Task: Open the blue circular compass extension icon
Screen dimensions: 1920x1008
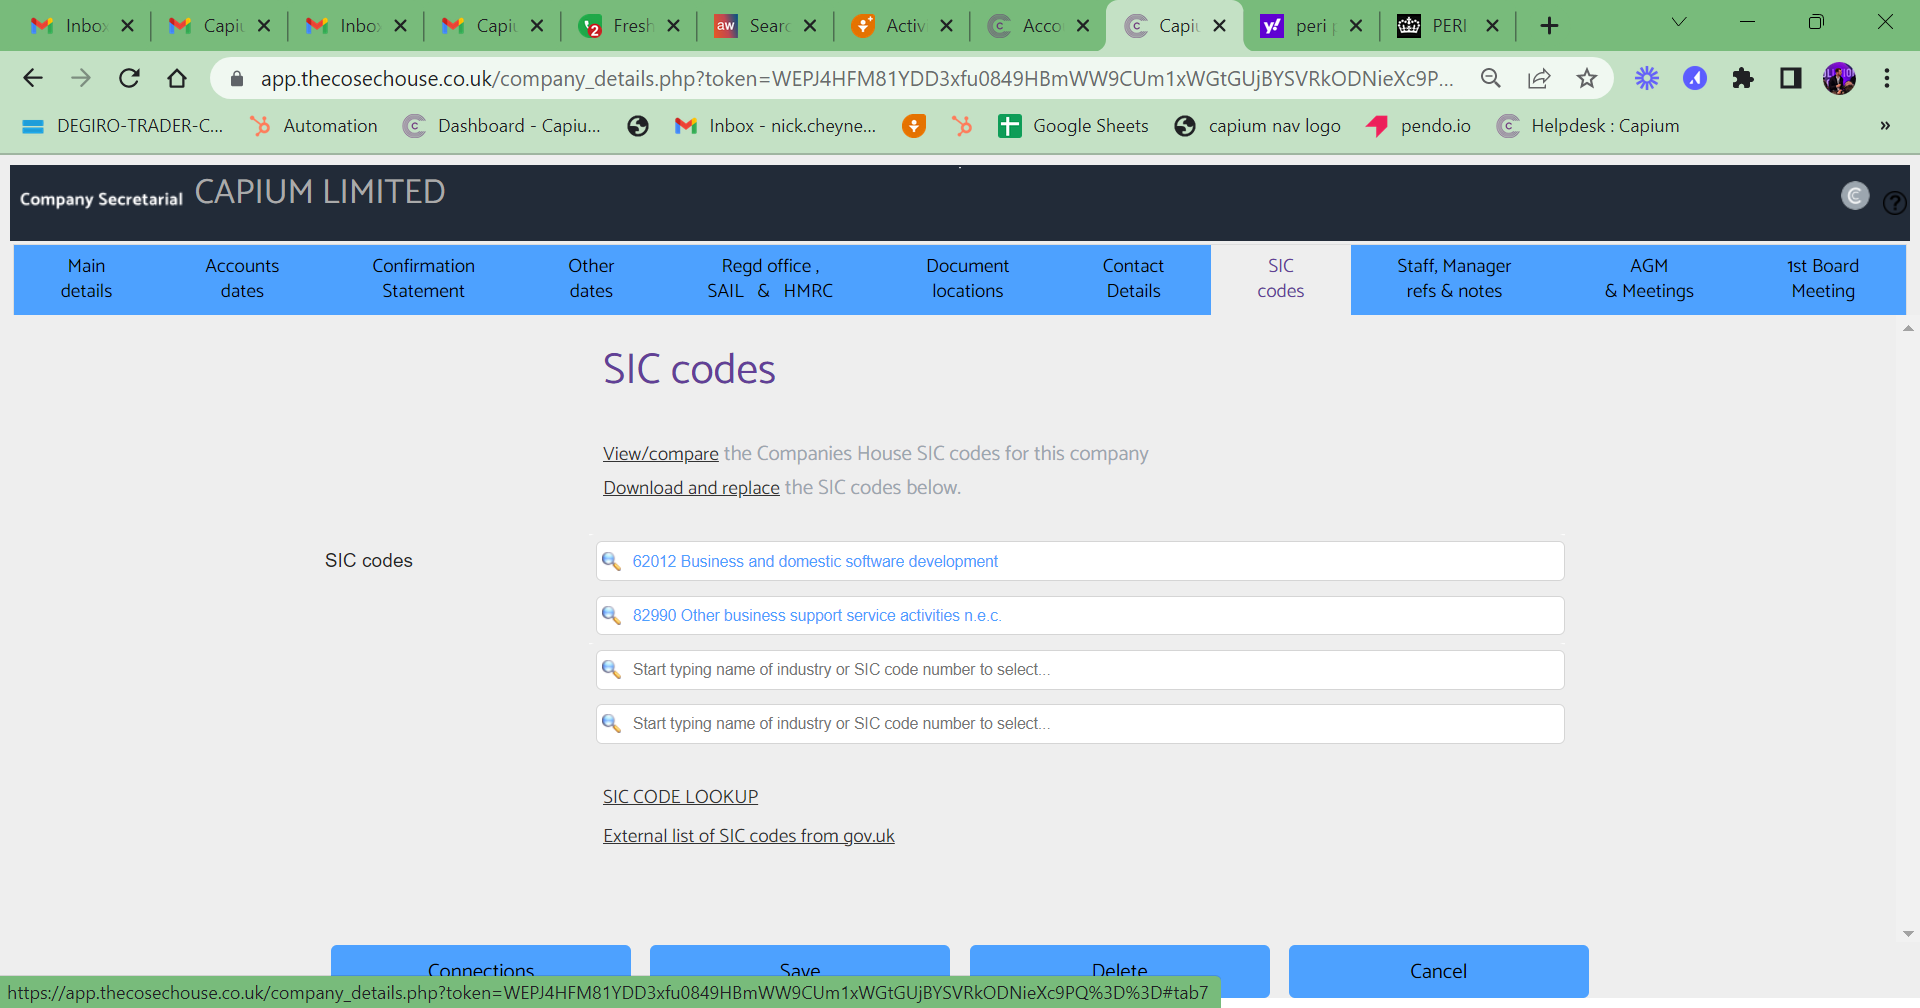Action: [1695, 78]
